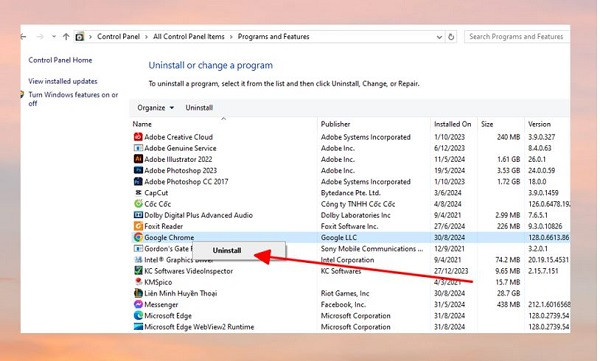Click the Liên Minh Huyền Thoại icon
The image size is (600, 361).
(138, 293)
